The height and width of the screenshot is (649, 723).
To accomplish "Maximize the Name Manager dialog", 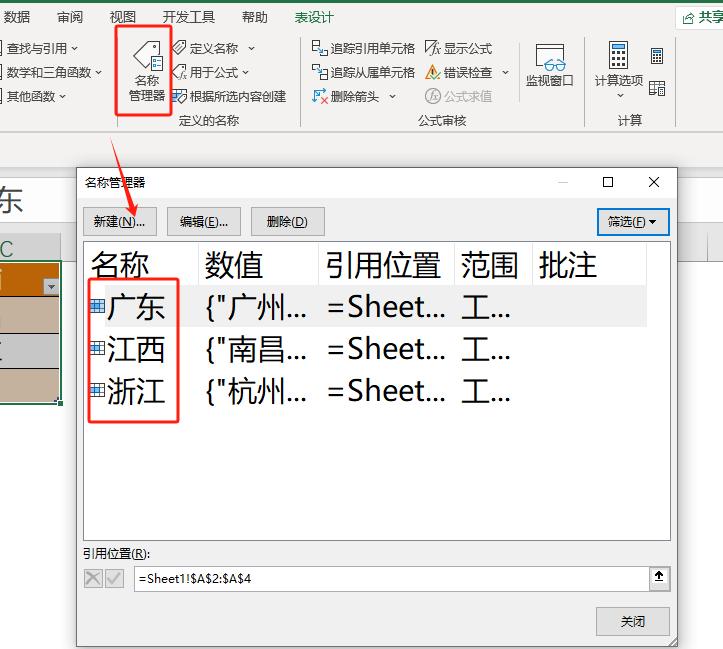I will point(608,182).
